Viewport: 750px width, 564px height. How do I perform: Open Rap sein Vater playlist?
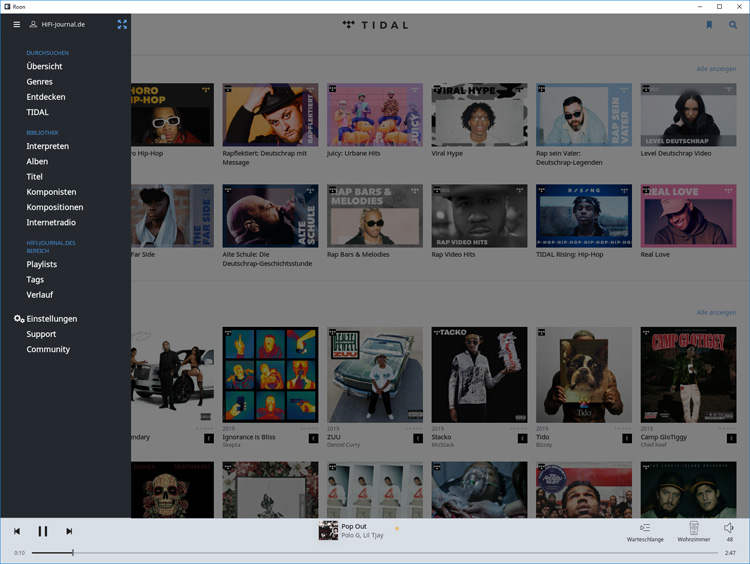tap(584, 115)
